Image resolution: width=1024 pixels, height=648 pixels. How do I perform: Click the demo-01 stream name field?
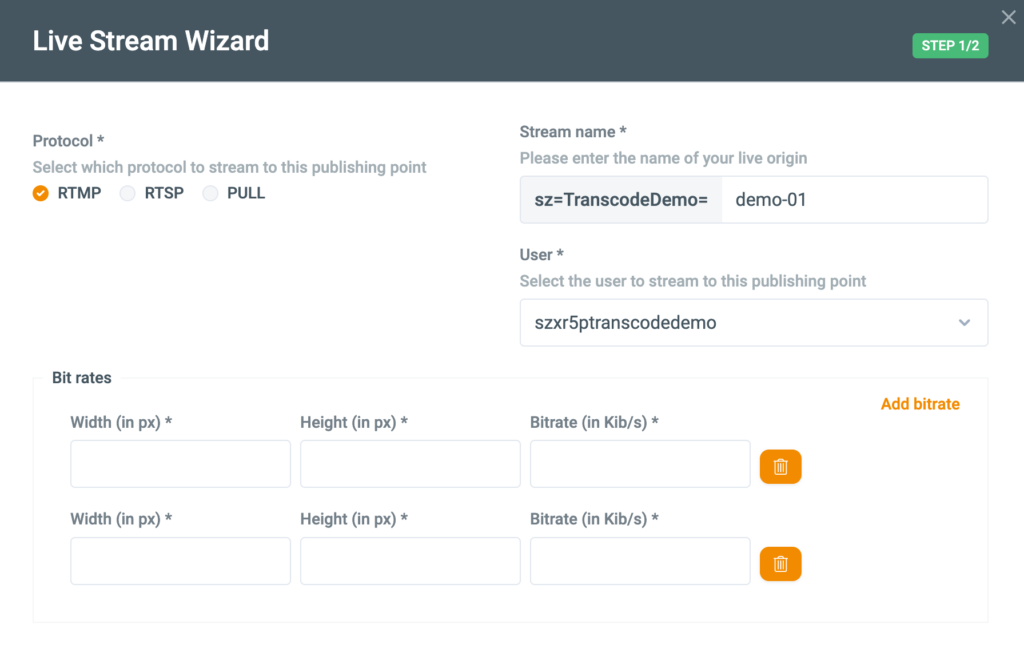[x=855, y=199]
